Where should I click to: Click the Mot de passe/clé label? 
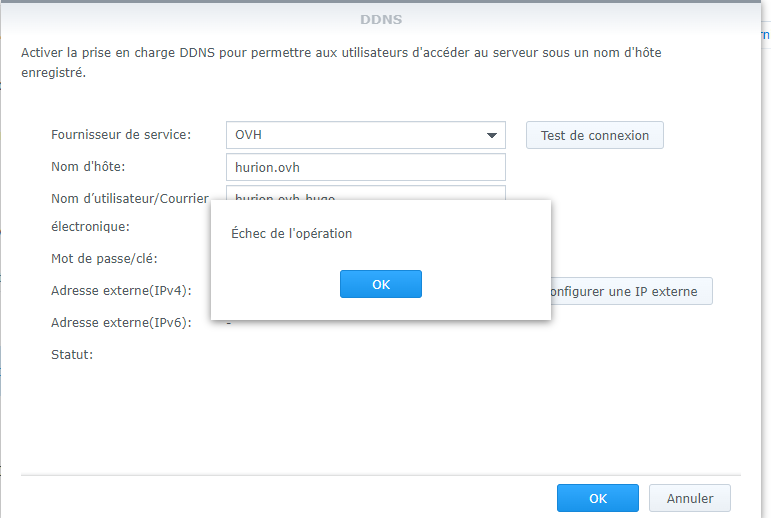pos(104,259)
